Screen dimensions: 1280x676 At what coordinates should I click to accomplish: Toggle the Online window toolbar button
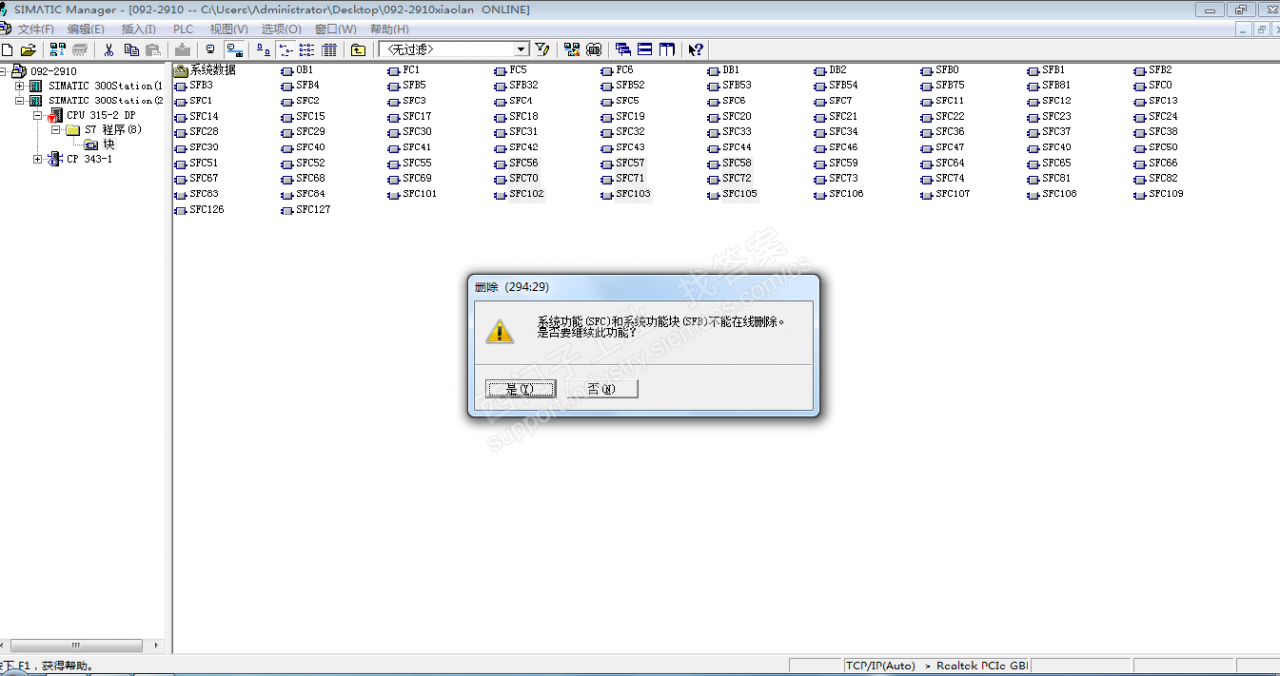[235, 49]
